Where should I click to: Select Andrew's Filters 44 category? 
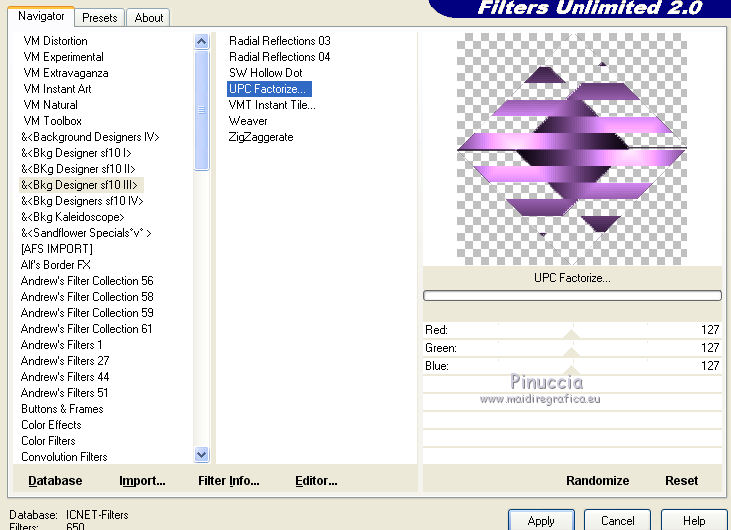point(65,377)
